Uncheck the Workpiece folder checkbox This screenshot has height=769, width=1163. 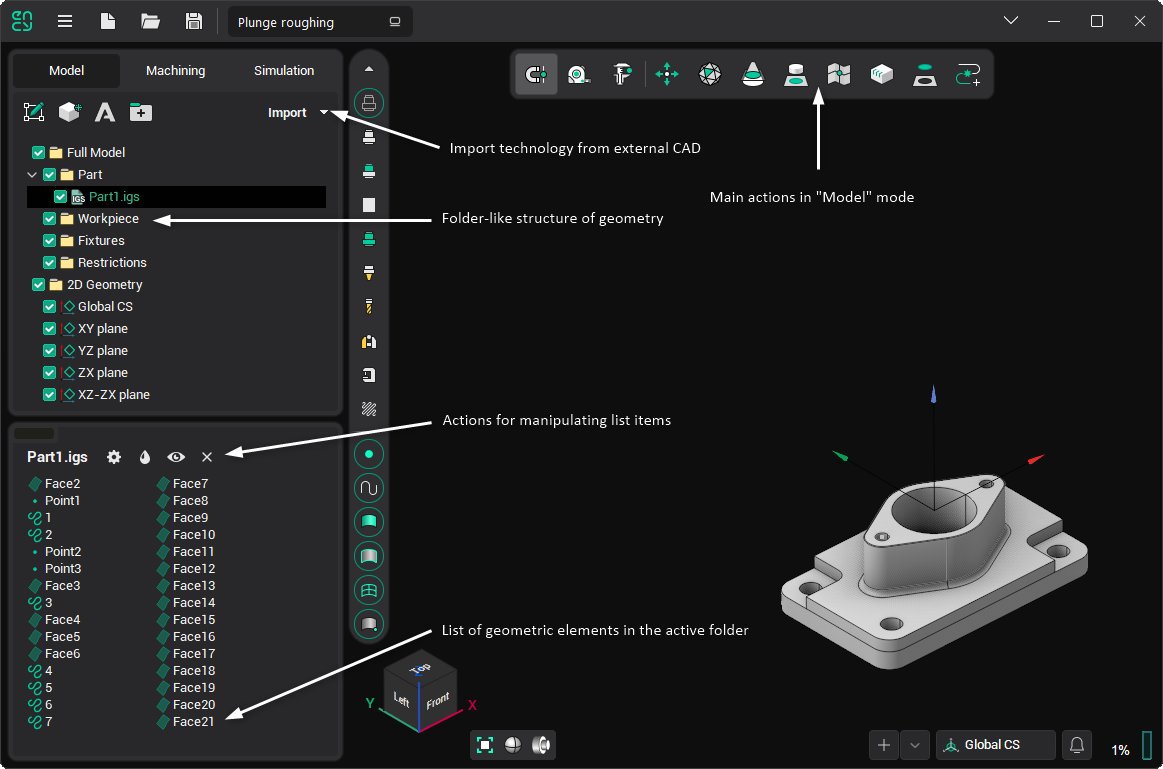tap(50, 219)
